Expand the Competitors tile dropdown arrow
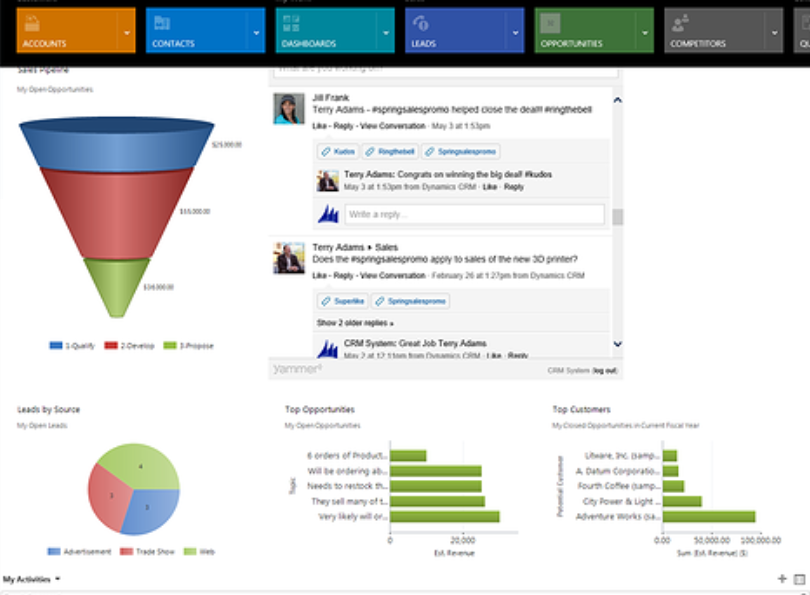810x595 pixels. tap(775, 33)
